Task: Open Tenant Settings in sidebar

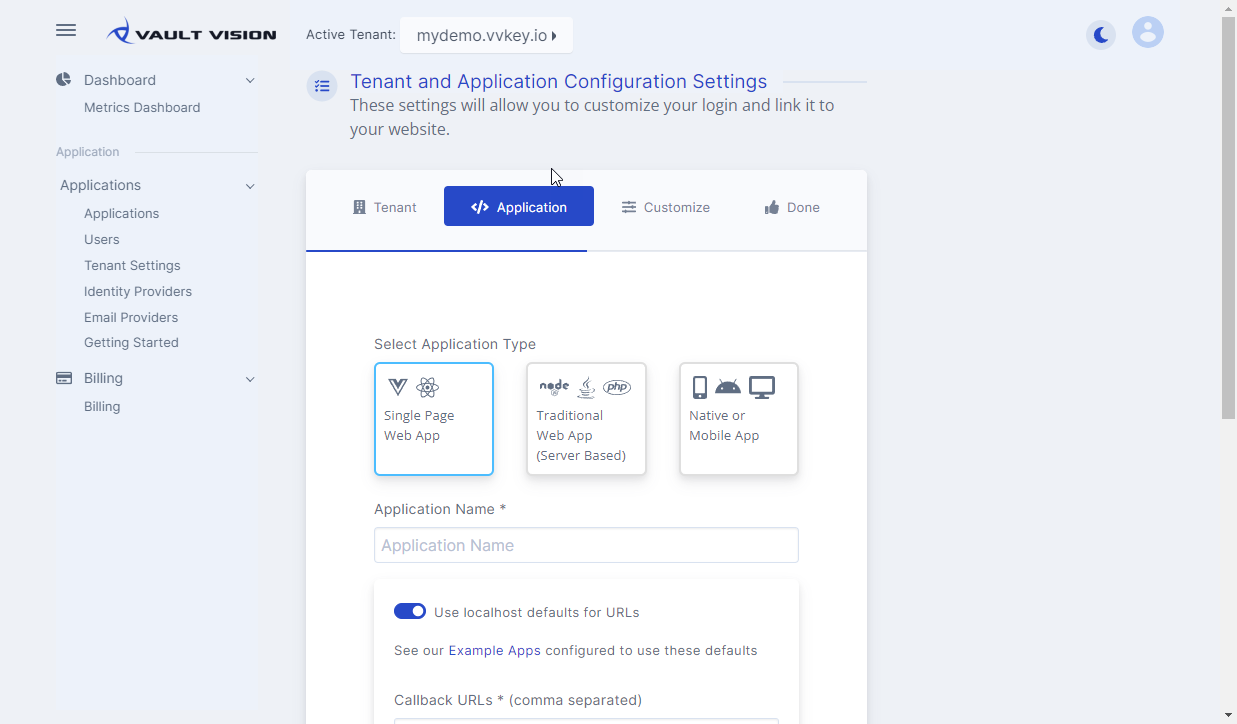Action: point(132,265)
